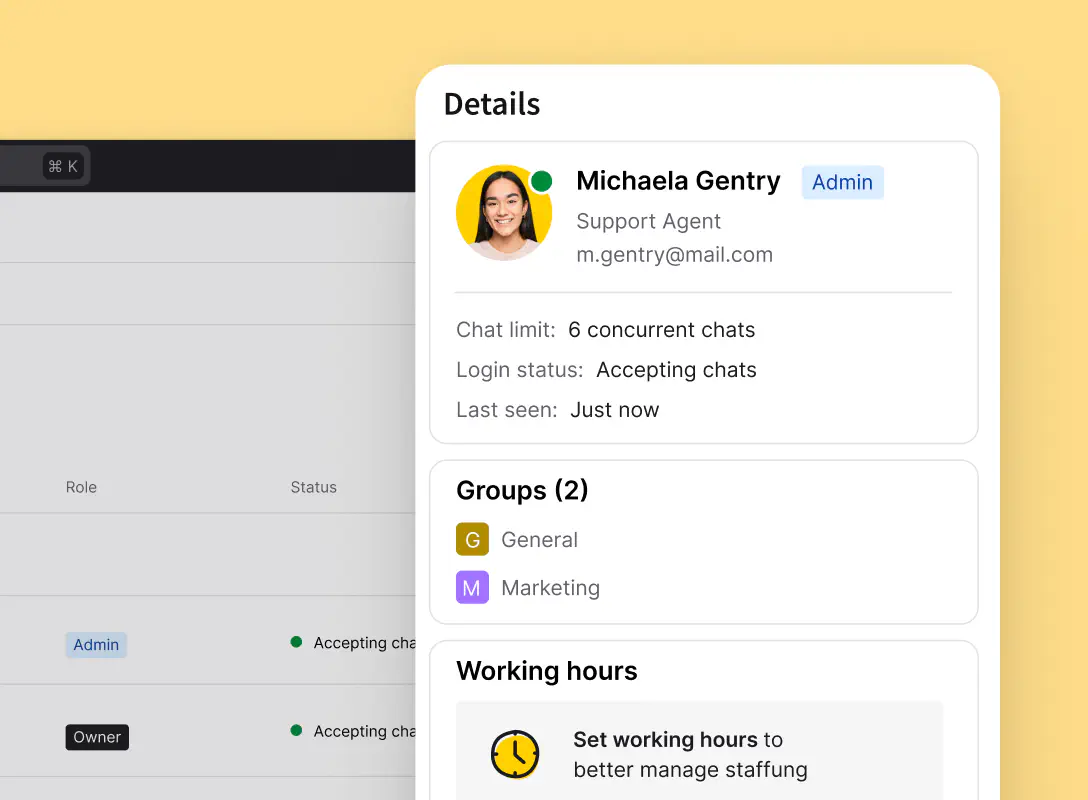Screen dimensions: 1088x800
Task: Click the Marketing group icon
Action: (472, 587)
